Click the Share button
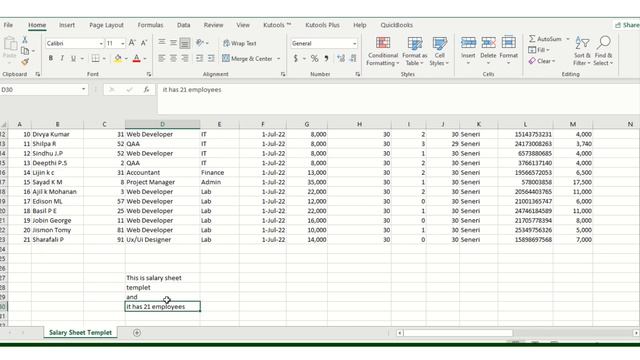This screenshot has height=360, width=640. (x=627, y=25)
